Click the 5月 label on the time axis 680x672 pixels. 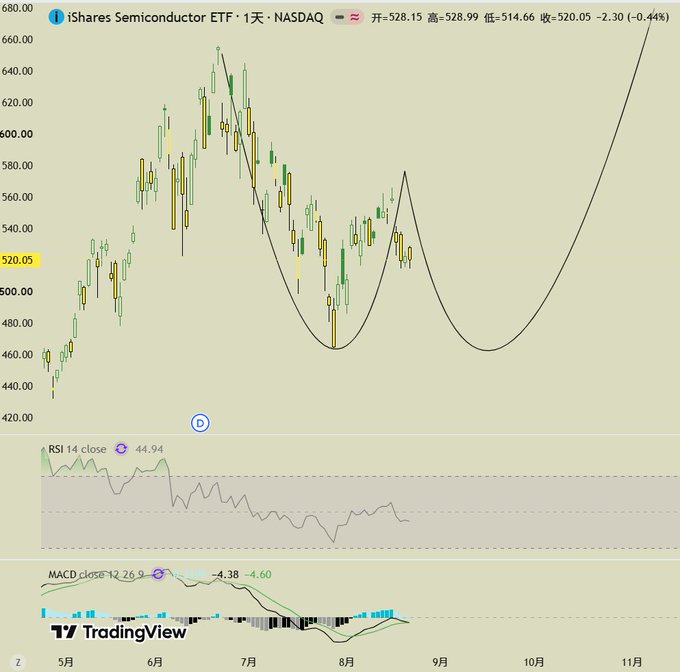[x=65, y=662]
